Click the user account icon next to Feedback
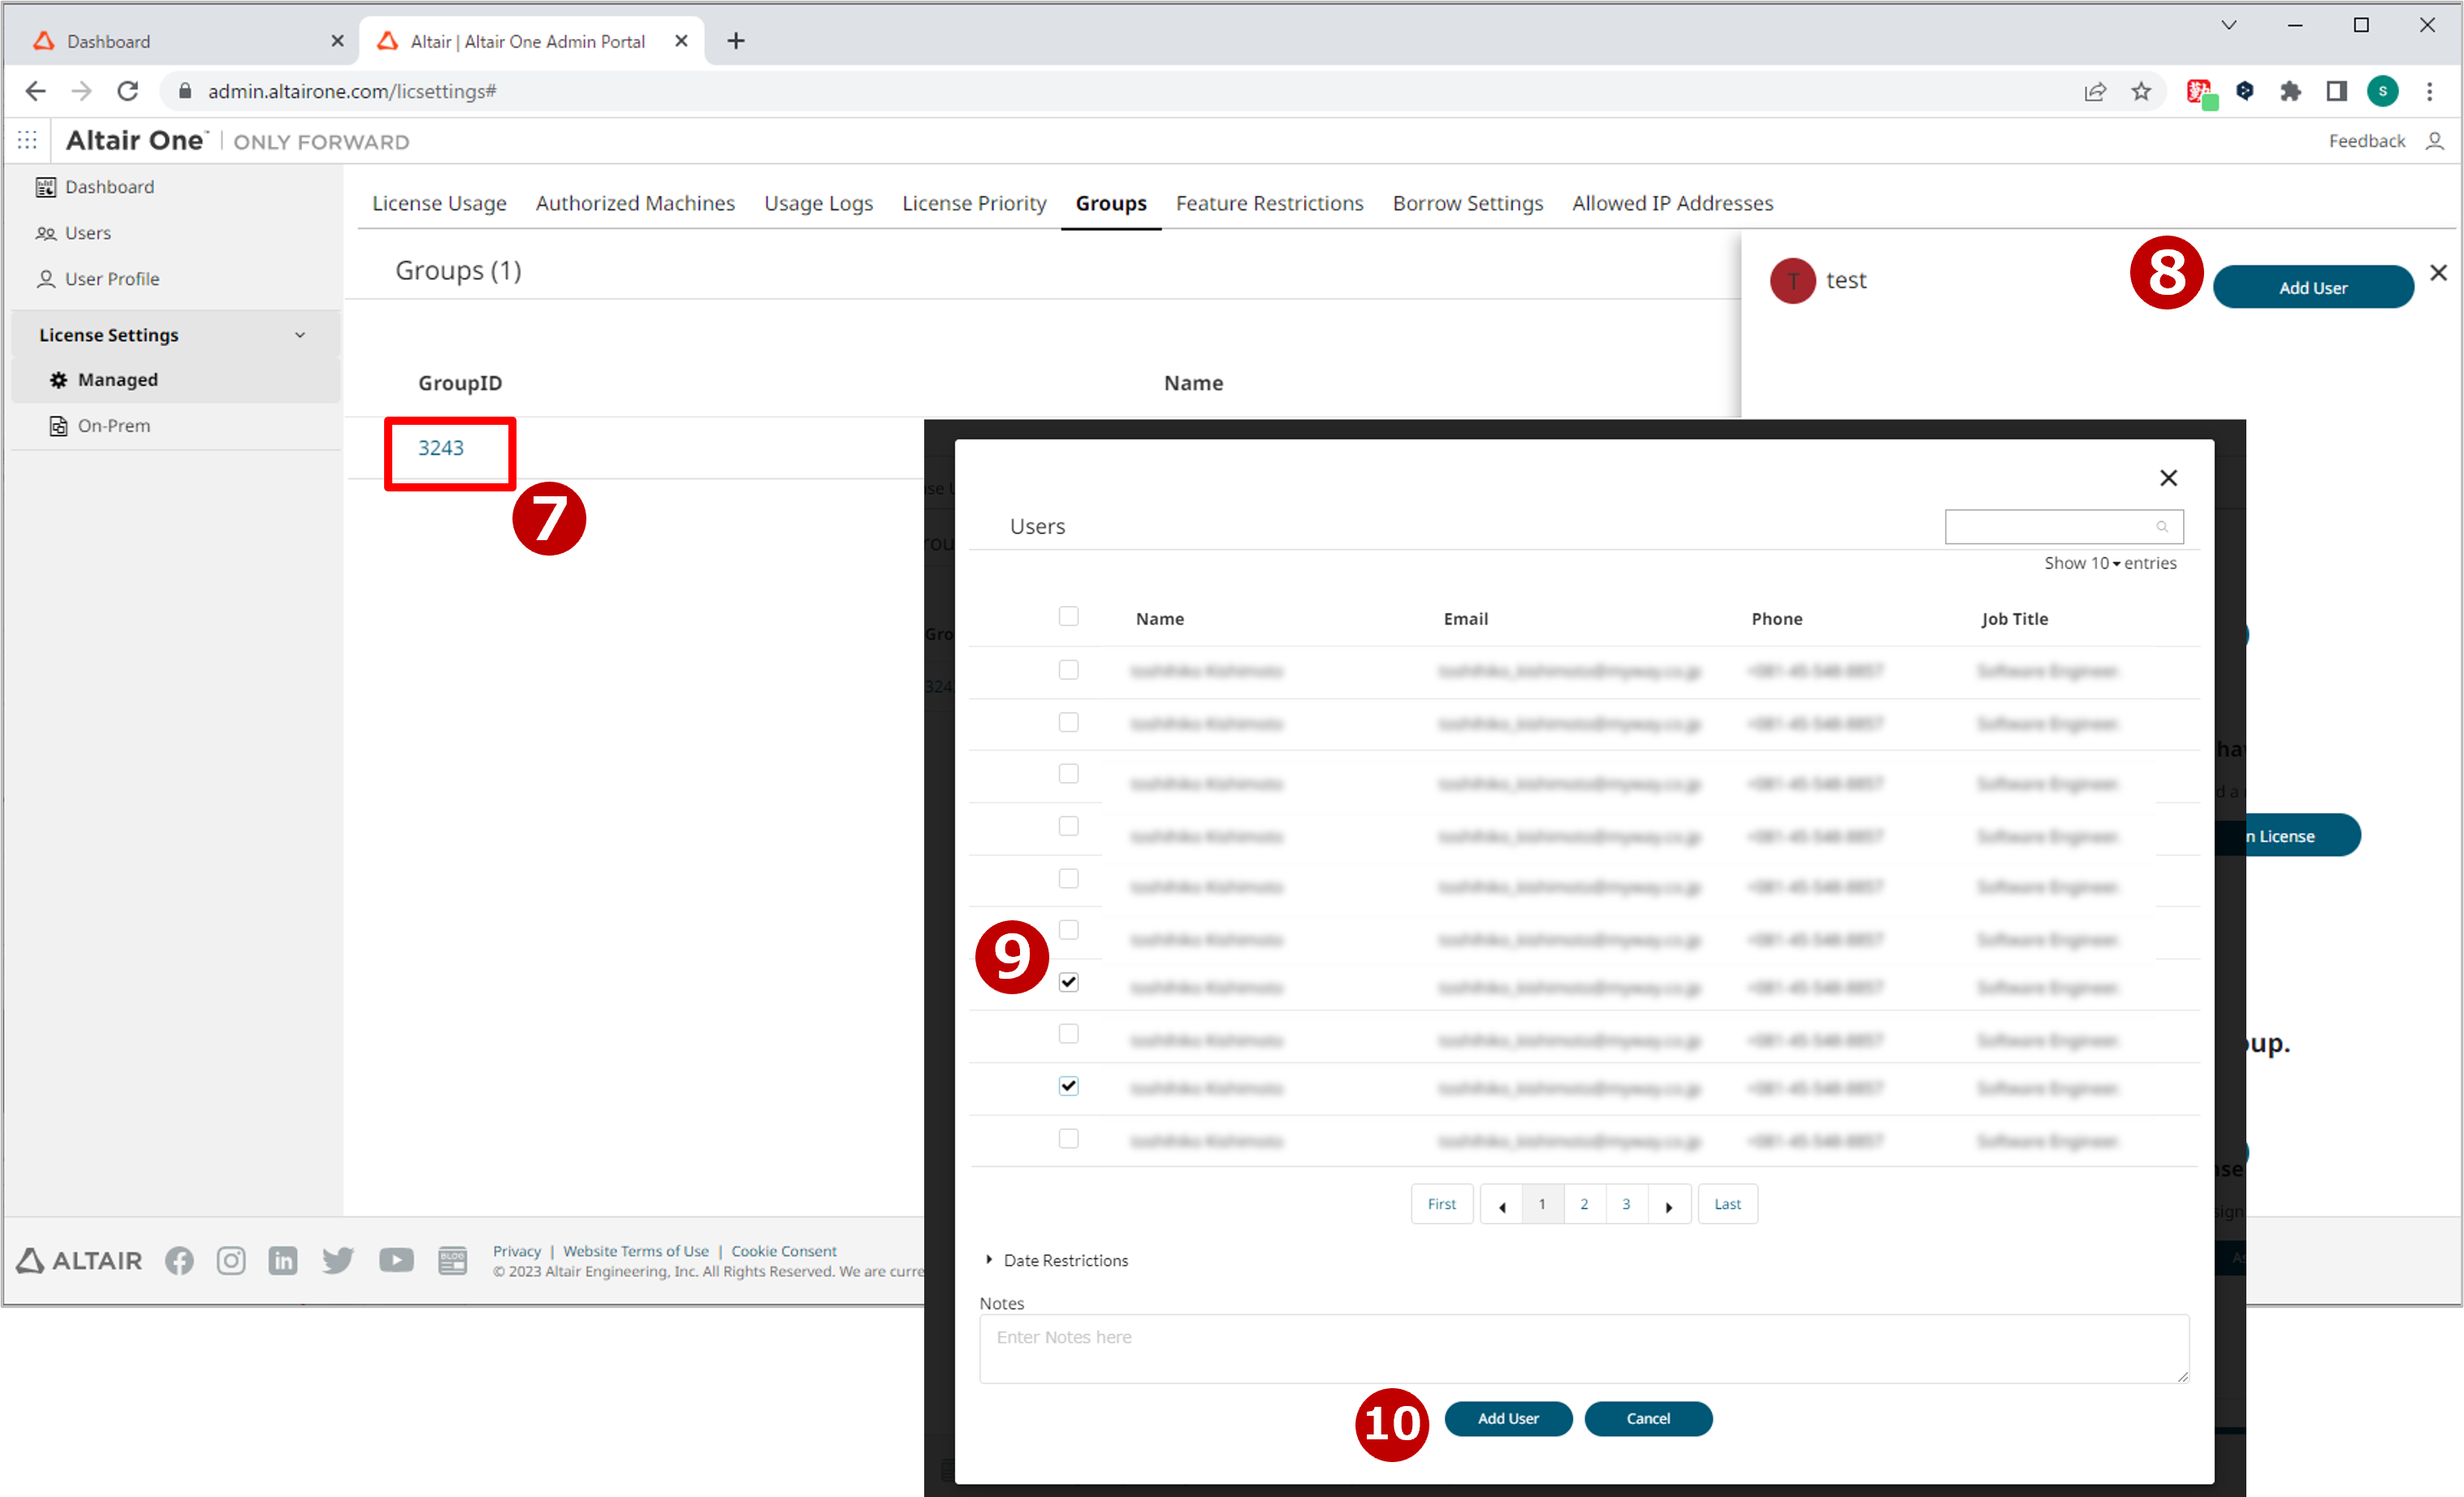 click(2435, 141)
